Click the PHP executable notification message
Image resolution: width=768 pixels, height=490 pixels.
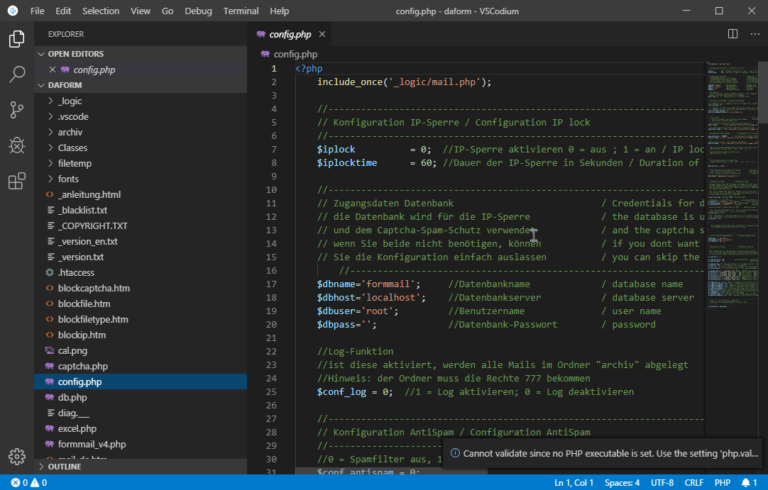click(611, 453)
